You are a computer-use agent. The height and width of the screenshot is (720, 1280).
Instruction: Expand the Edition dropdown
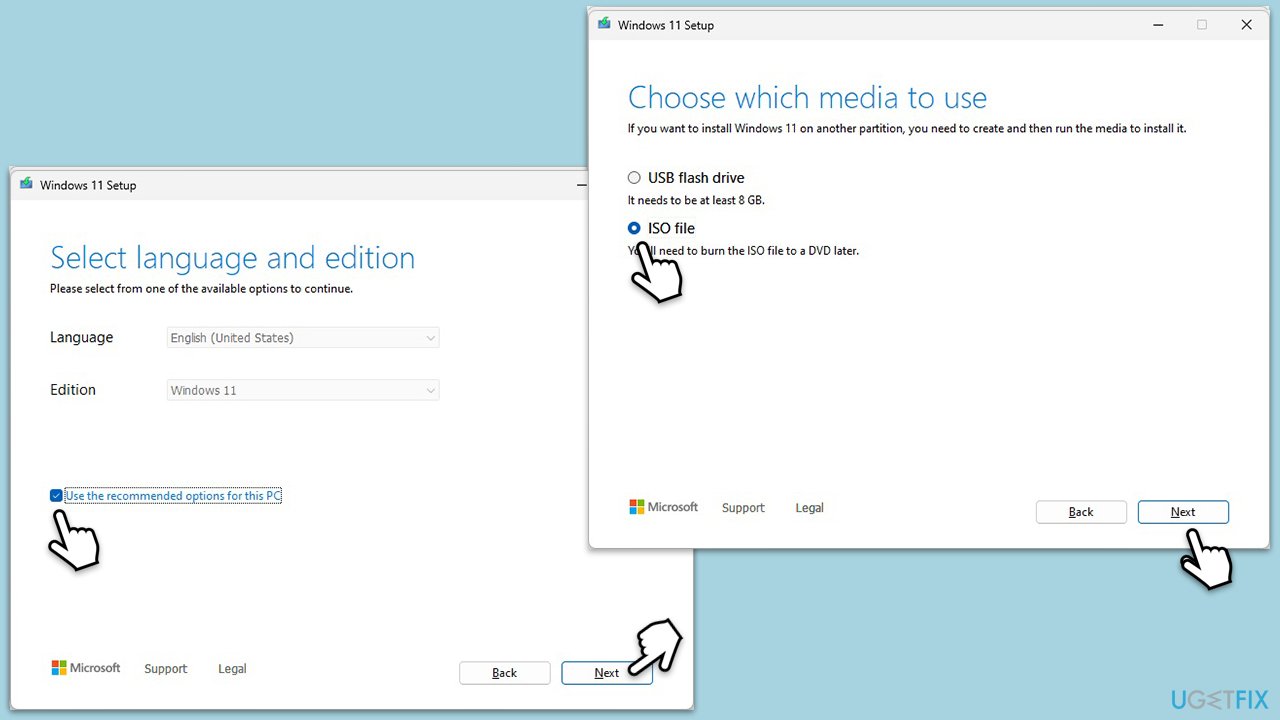303,390
